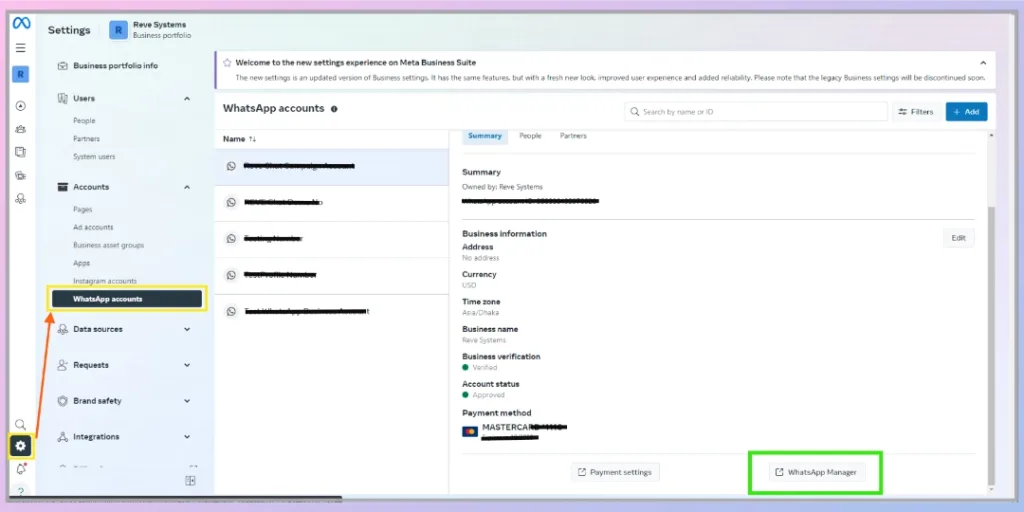This screenshot has height=512, width=1024.
Task: Switch to the Partners tab
Action: [x=573, y=136]
